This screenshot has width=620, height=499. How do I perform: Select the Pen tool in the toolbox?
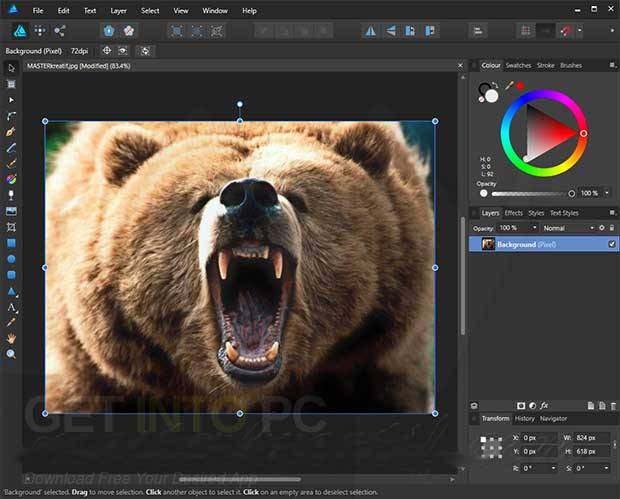click(11, 132)
